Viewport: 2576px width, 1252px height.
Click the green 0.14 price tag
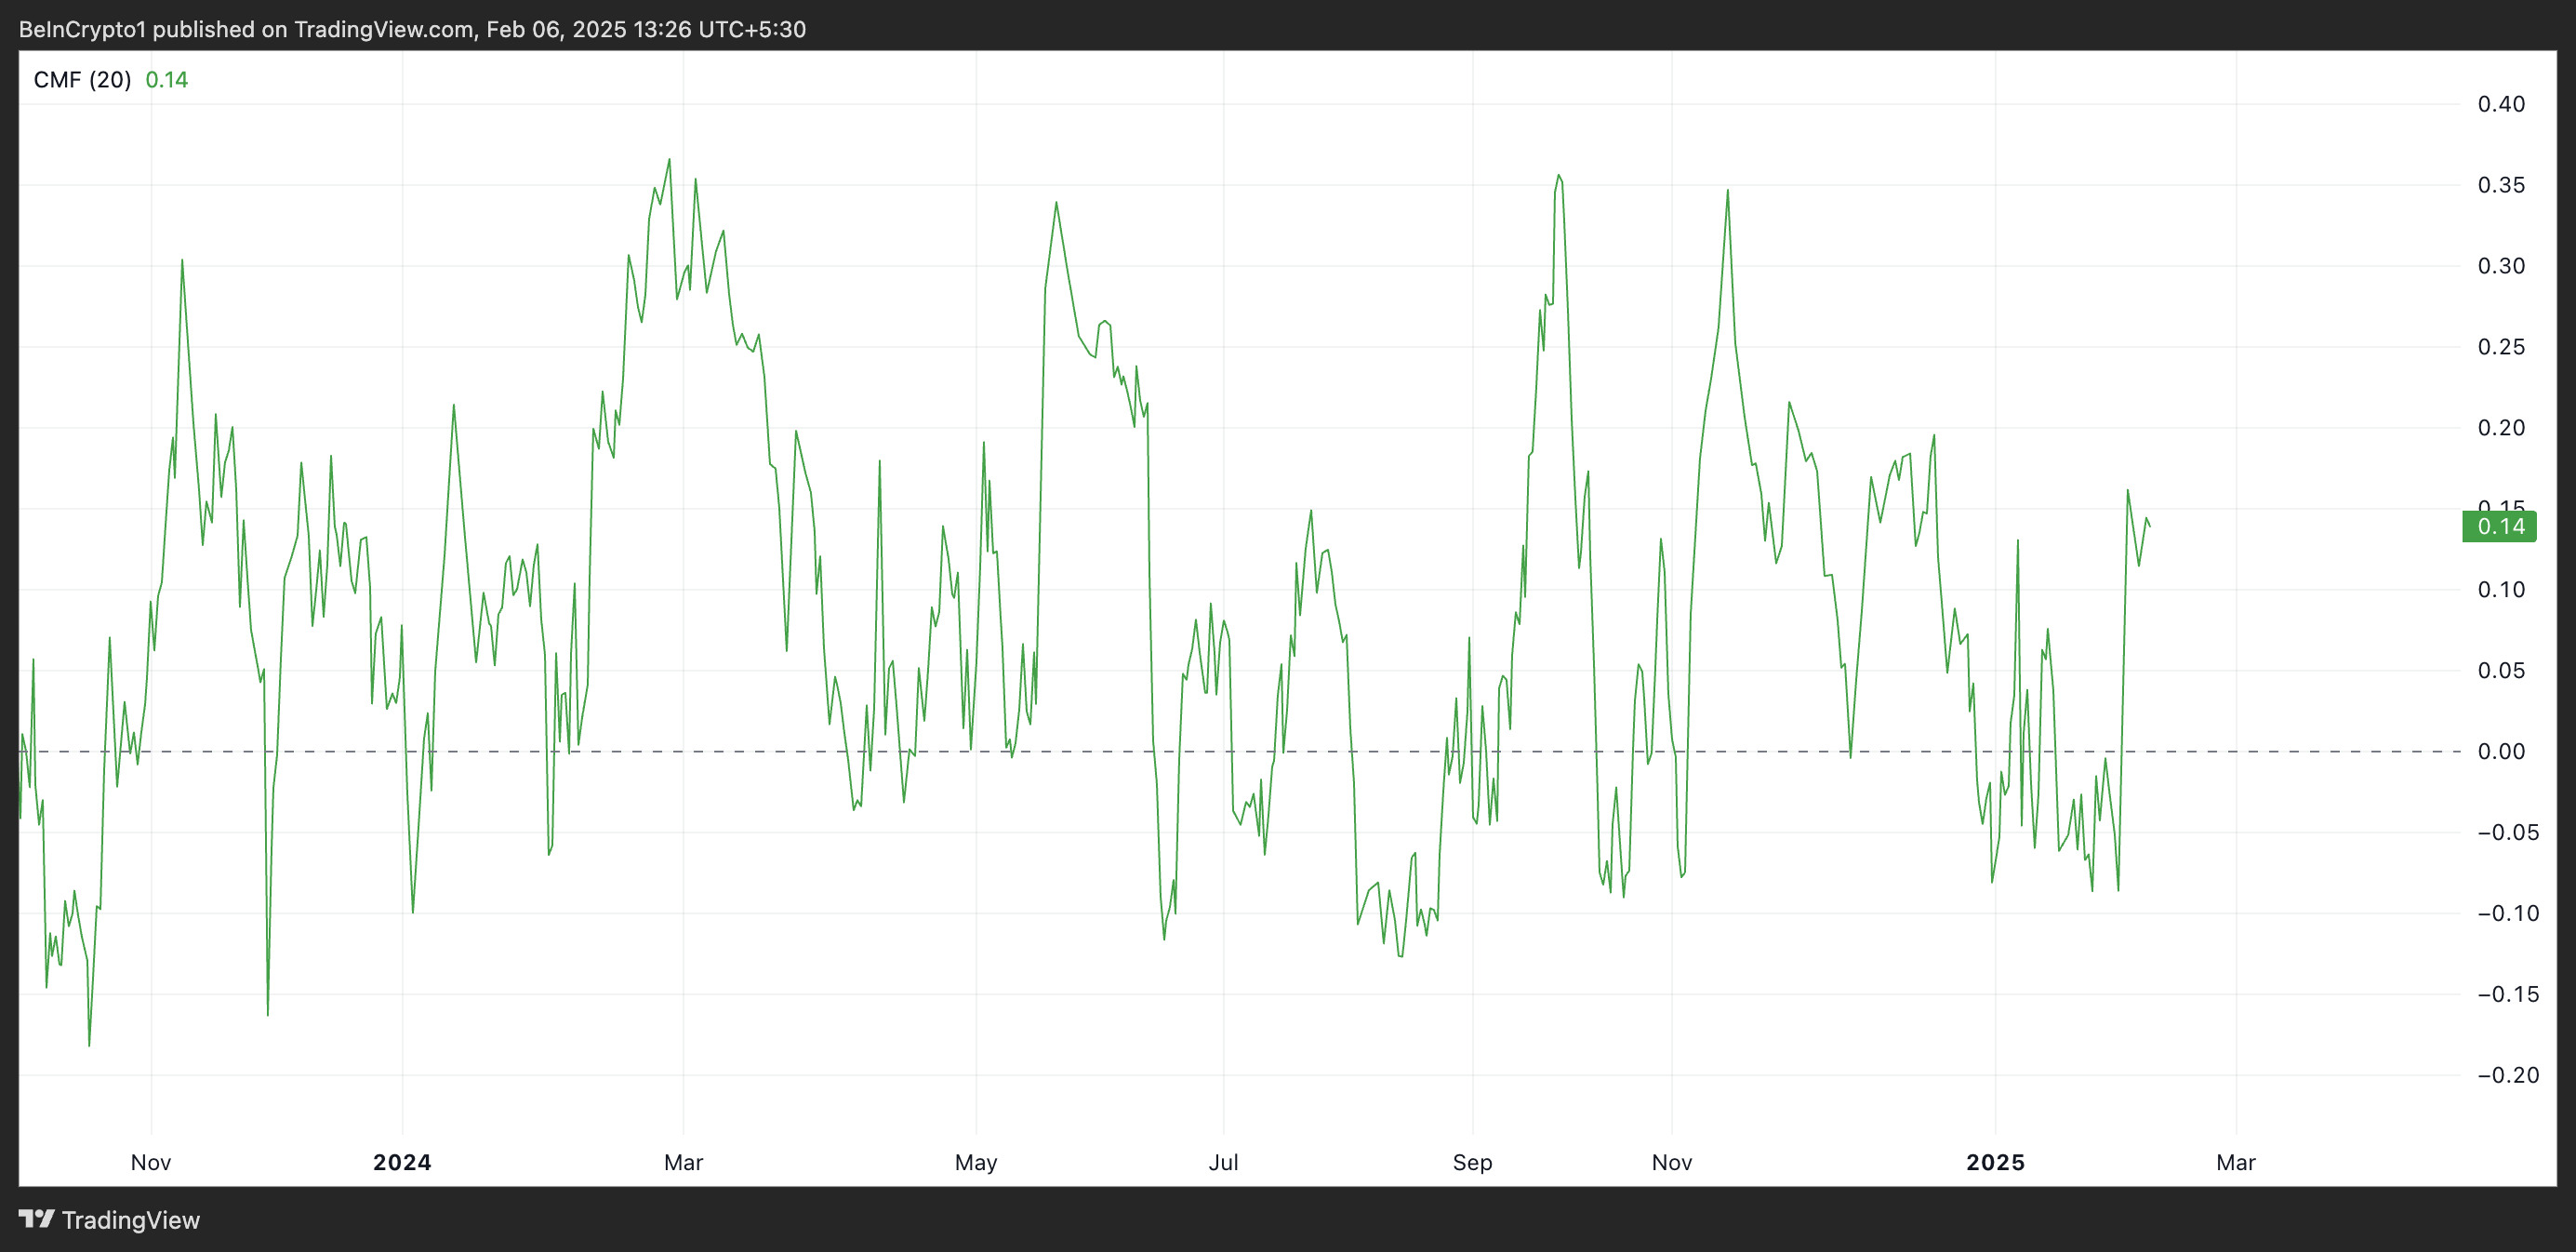pyautogui.click(x=2499, y=527)
